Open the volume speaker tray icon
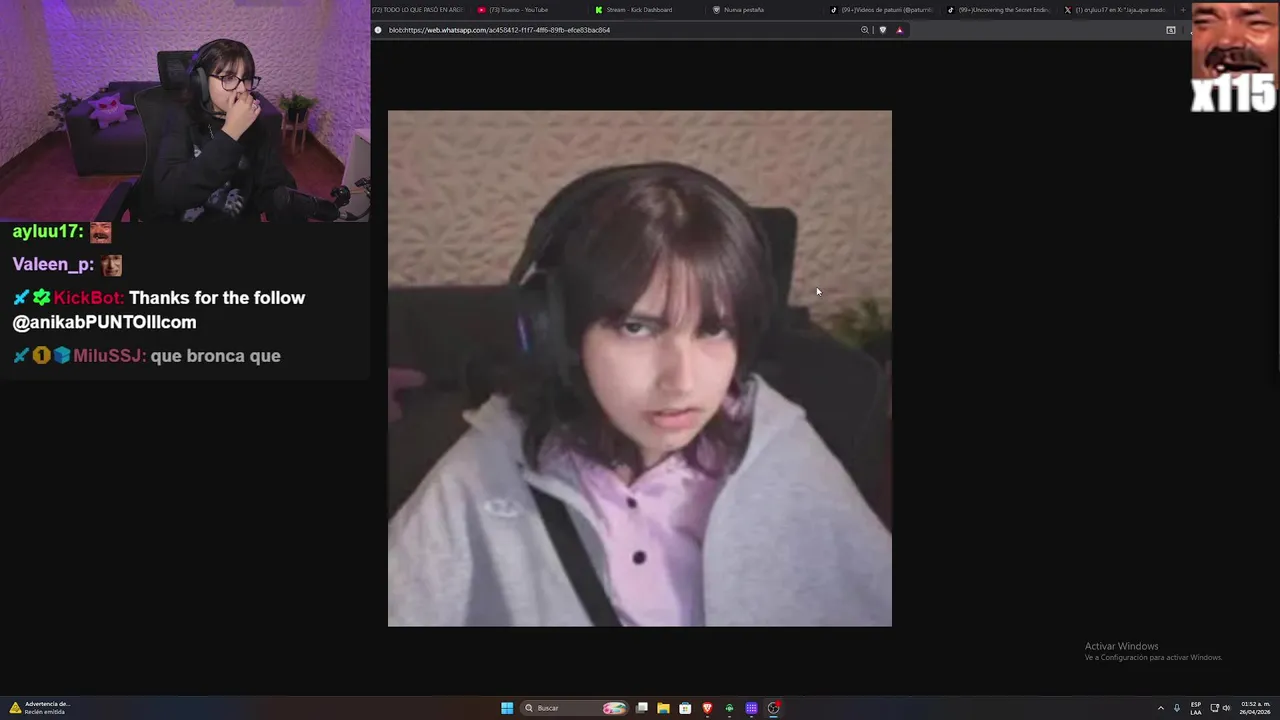This screenshot has width=1280, height=720. click(1227, 708)
